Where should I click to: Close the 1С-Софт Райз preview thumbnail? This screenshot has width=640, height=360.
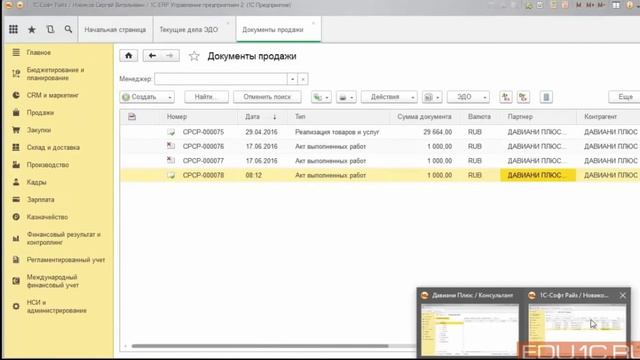tap(622, 295)
